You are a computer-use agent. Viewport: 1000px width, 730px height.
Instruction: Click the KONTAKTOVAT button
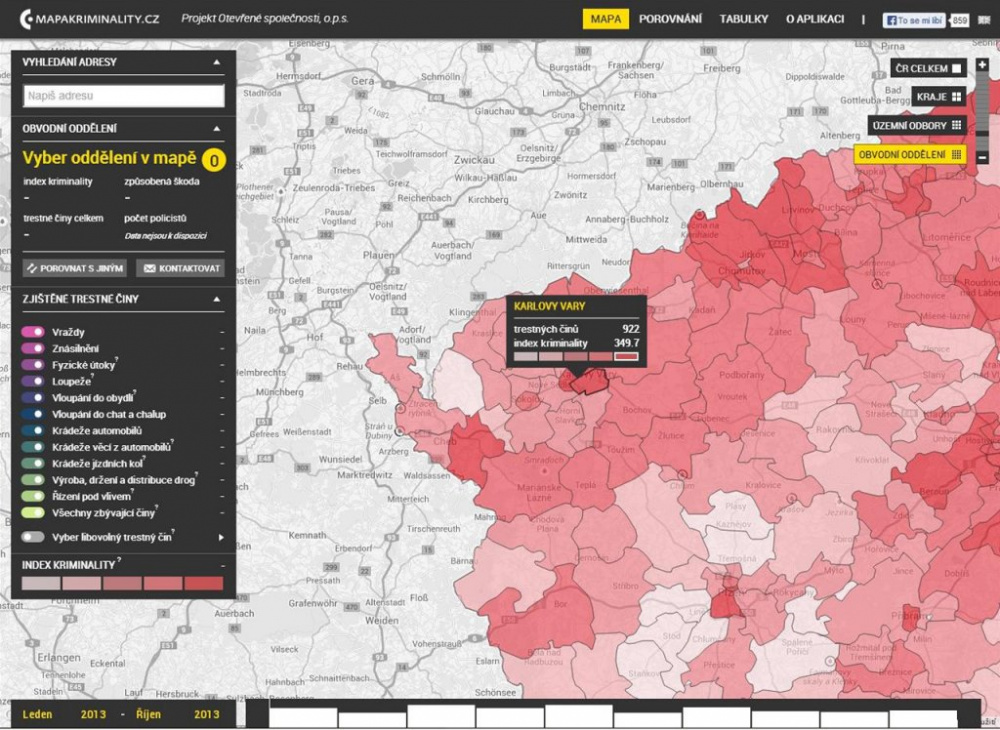pyautogui.click(x=180, y=268)
